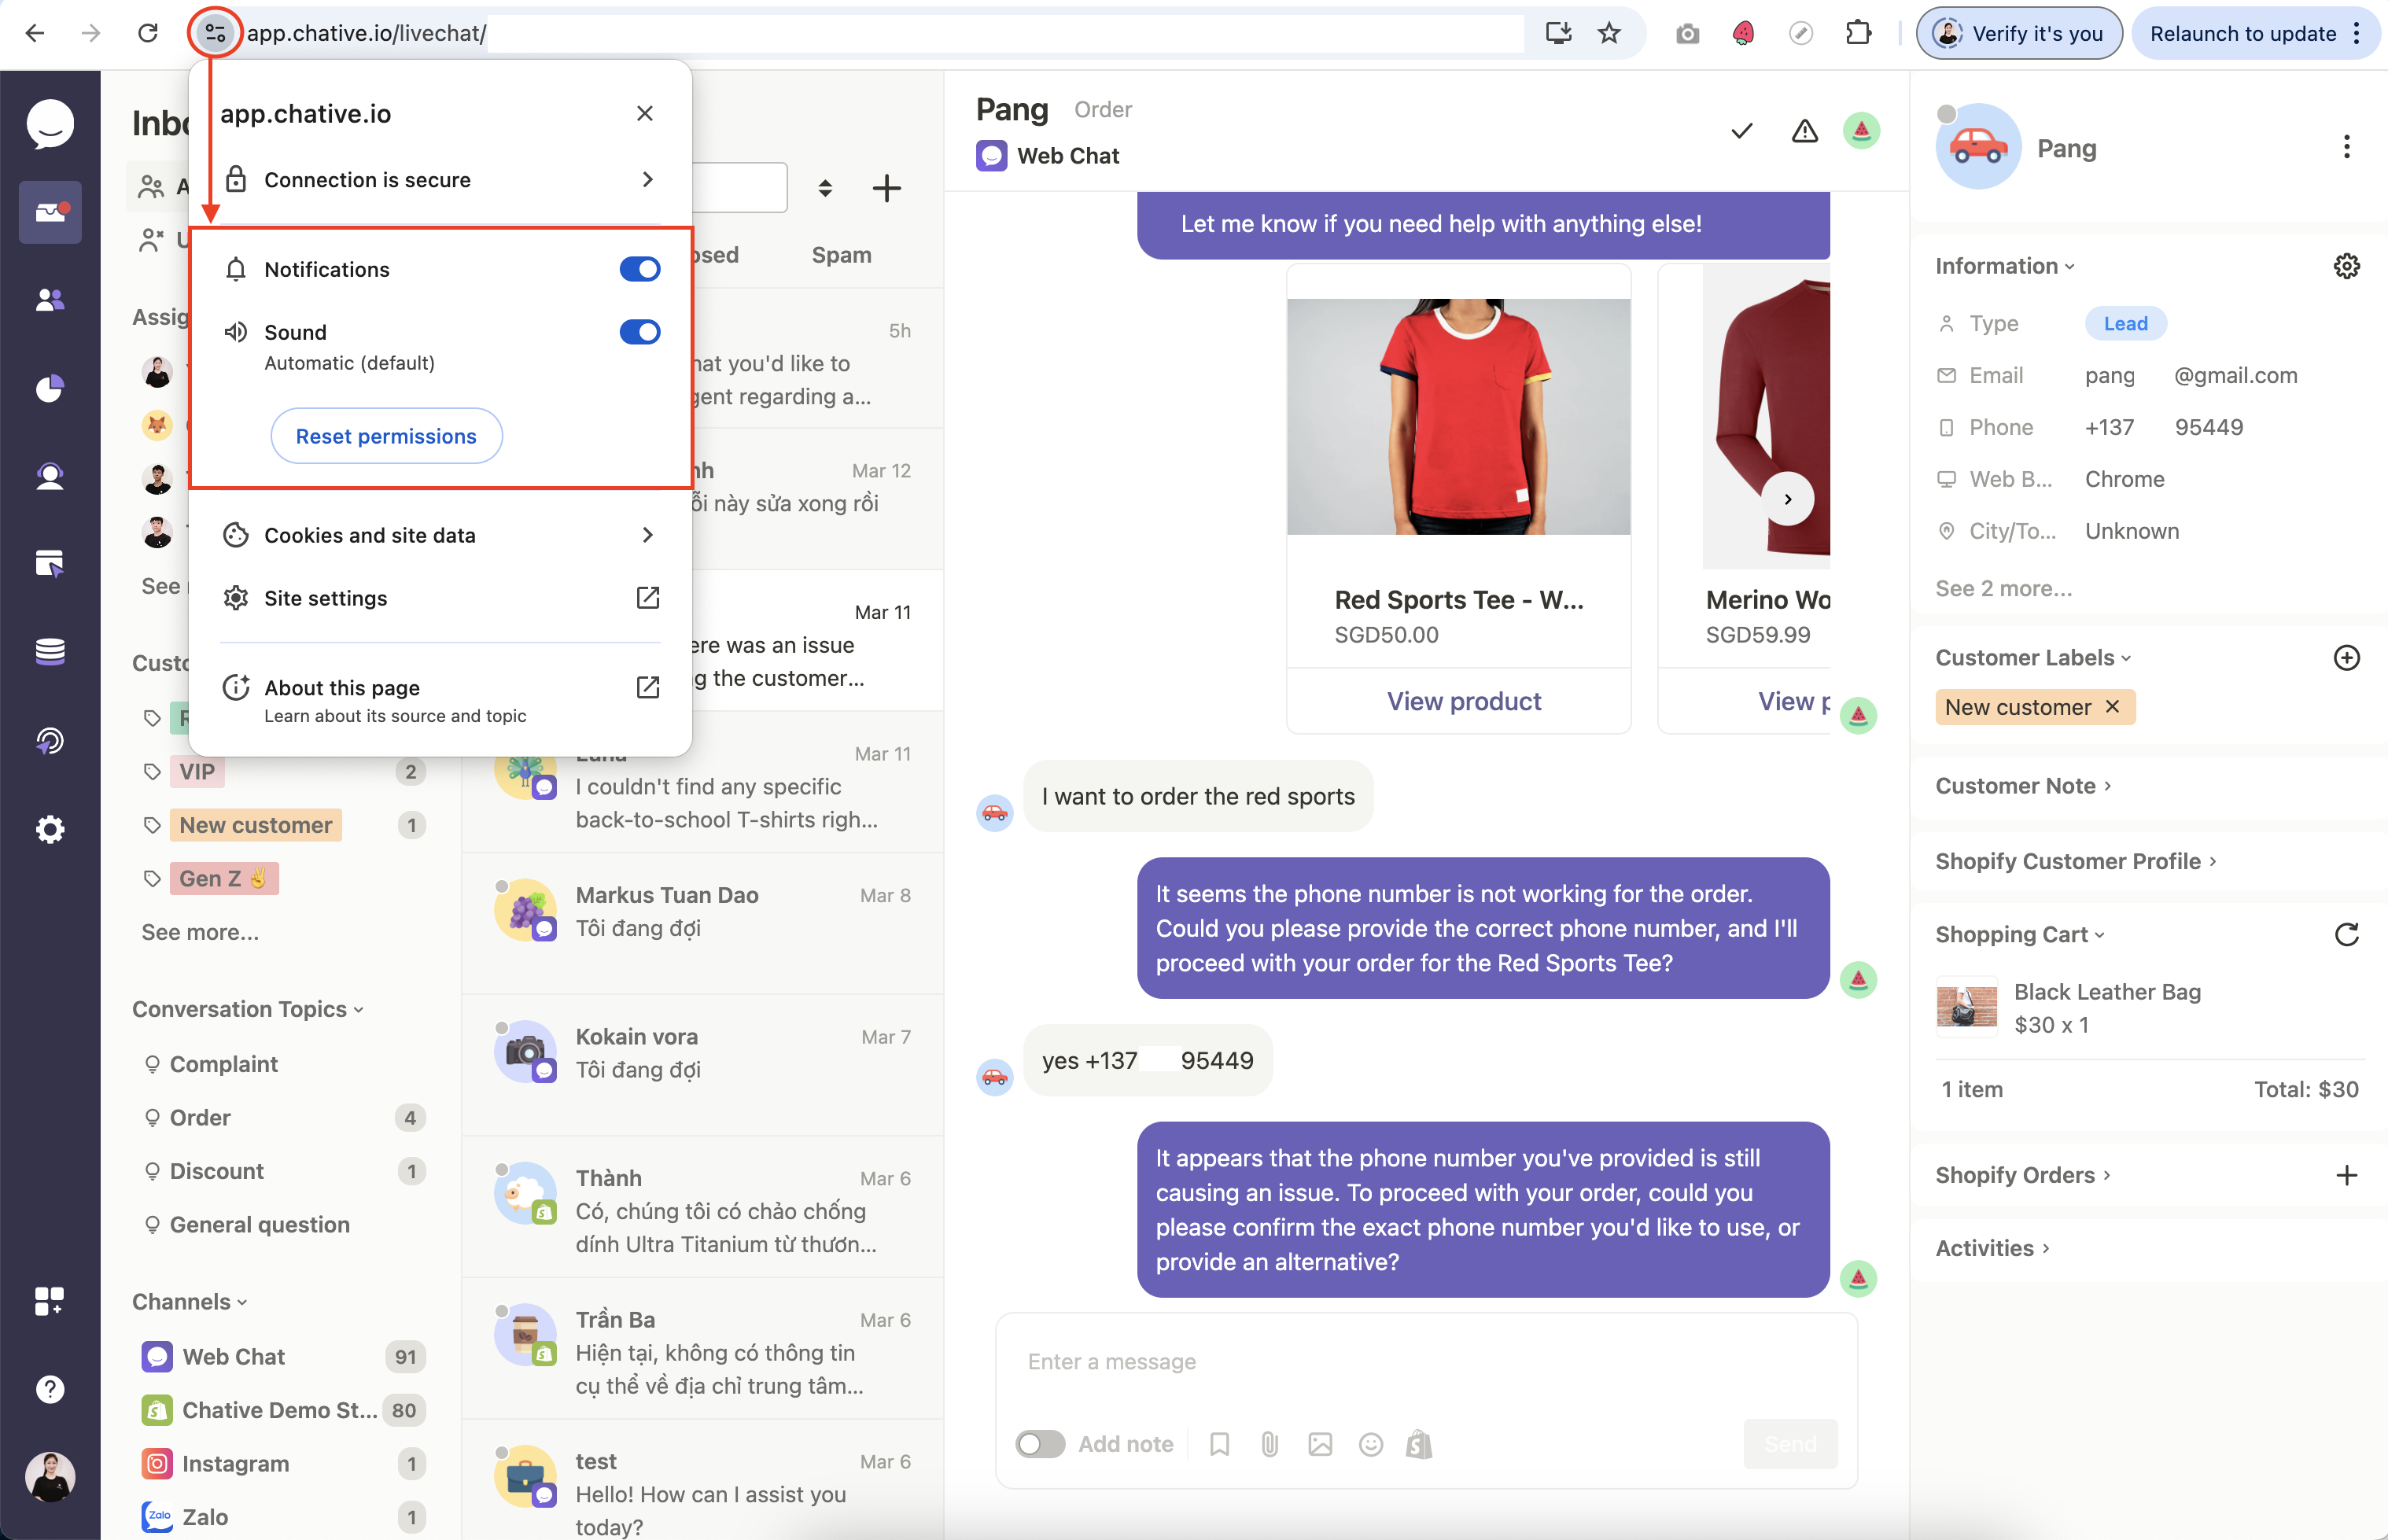Click the site information icon in address bar
Screen dimensions: 2388x1540
click(x=215, y=33)
